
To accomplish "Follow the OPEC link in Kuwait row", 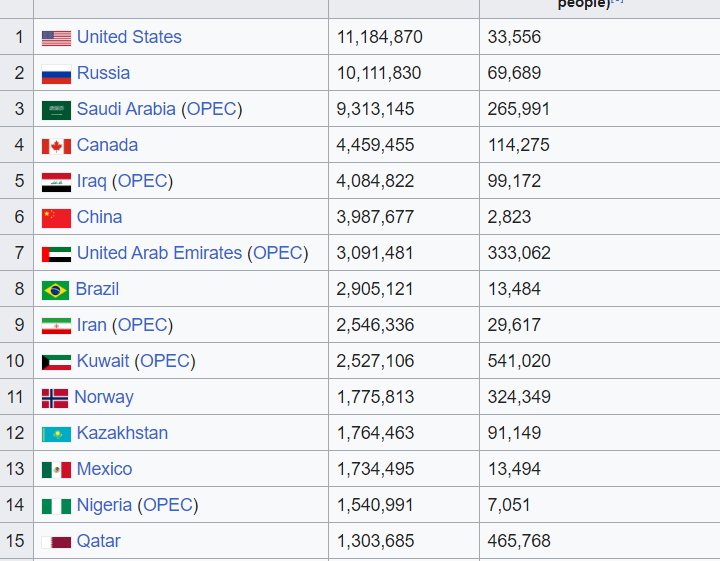I will click(x=165, y=361).
